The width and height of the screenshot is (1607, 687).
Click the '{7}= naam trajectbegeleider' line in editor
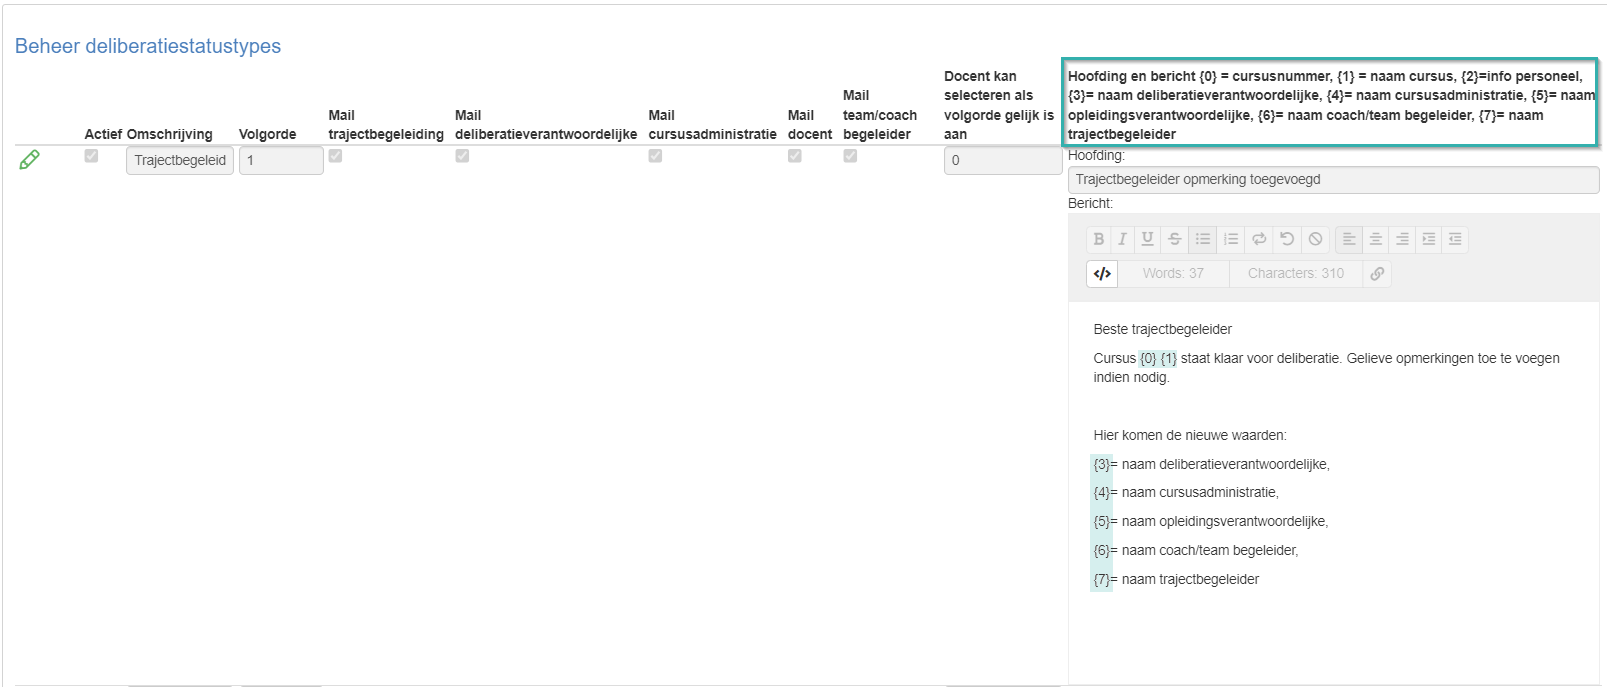coord(1176,579)
